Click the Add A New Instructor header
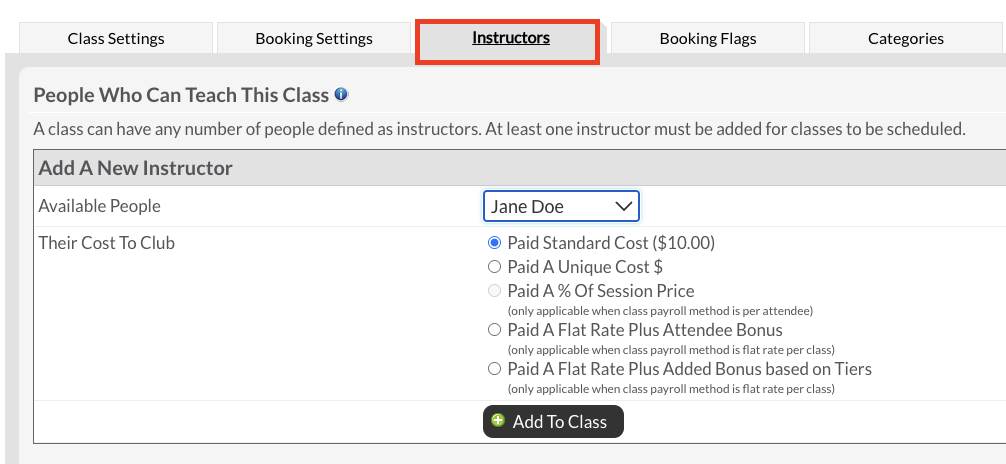 (x=135, y=168)
